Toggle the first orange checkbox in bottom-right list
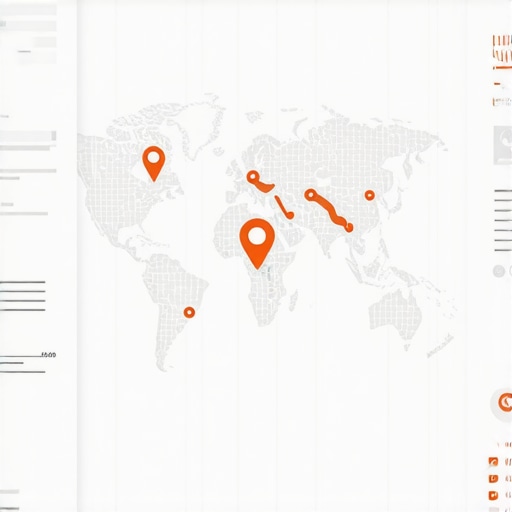 coord(493,461)
